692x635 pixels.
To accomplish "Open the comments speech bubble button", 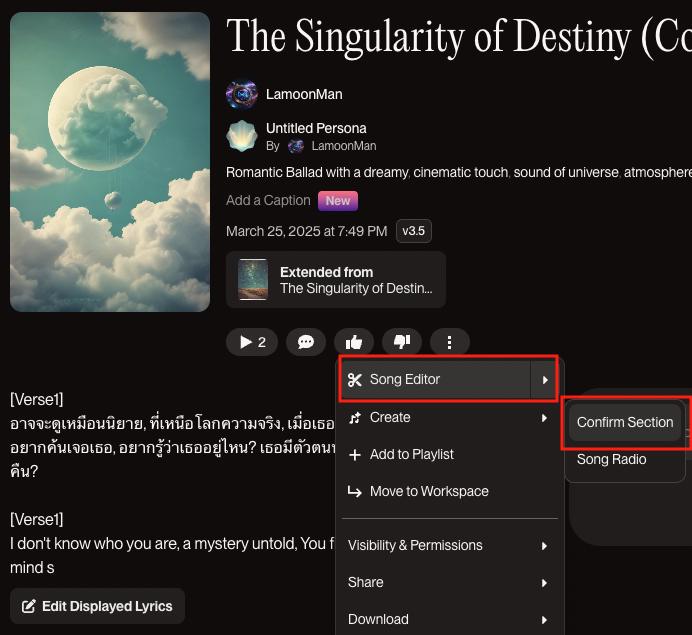I will 306,342.
